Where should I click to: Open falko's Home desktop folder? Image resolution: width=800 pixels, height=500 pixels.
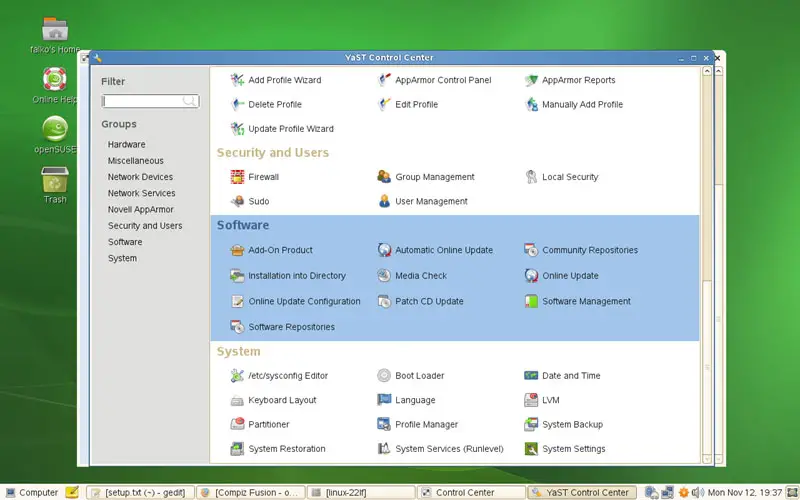coord(55,35)
